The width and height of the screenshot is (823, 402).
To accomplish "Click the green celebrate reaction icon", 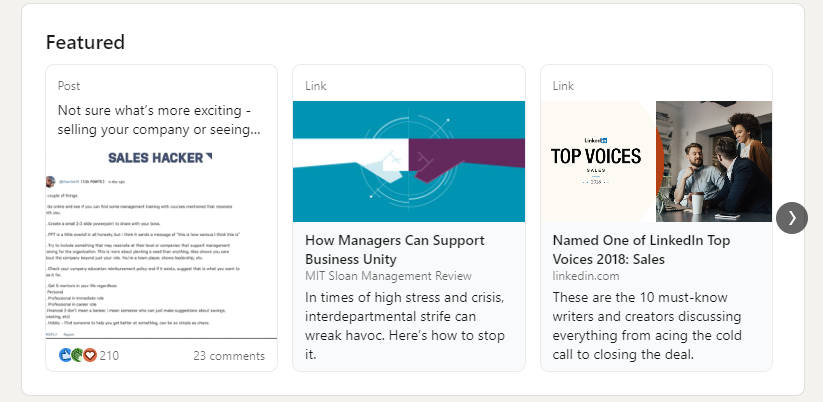I will point(78,355).
